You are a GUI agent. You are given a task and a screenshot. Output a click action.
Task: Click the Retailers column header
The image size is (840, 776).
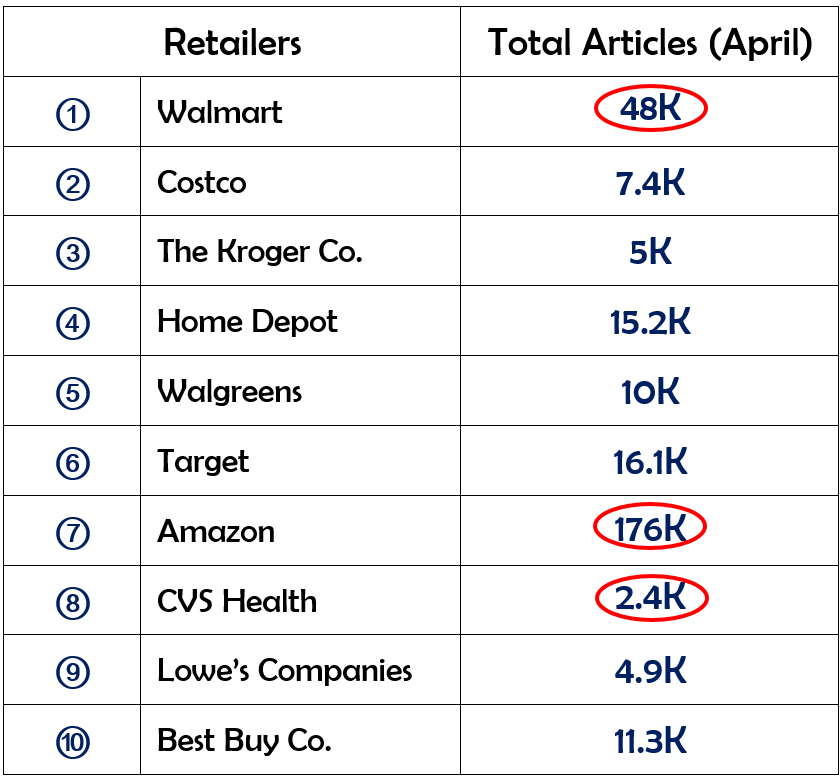(x=232, y=43)
